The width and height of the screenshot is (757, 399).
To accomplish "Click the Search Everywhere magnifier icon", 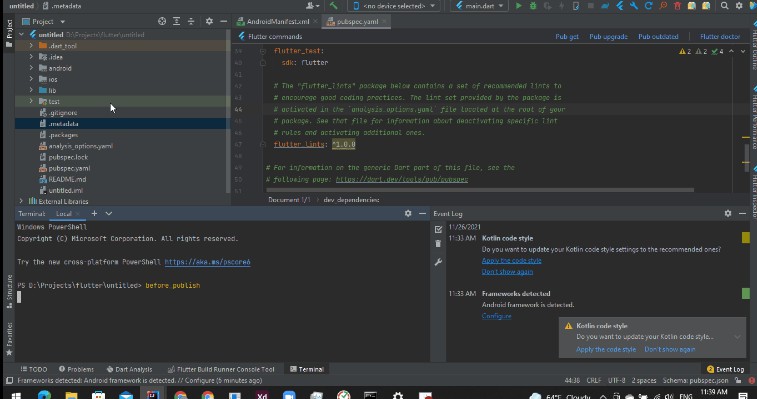I will [x=724, y=6].
